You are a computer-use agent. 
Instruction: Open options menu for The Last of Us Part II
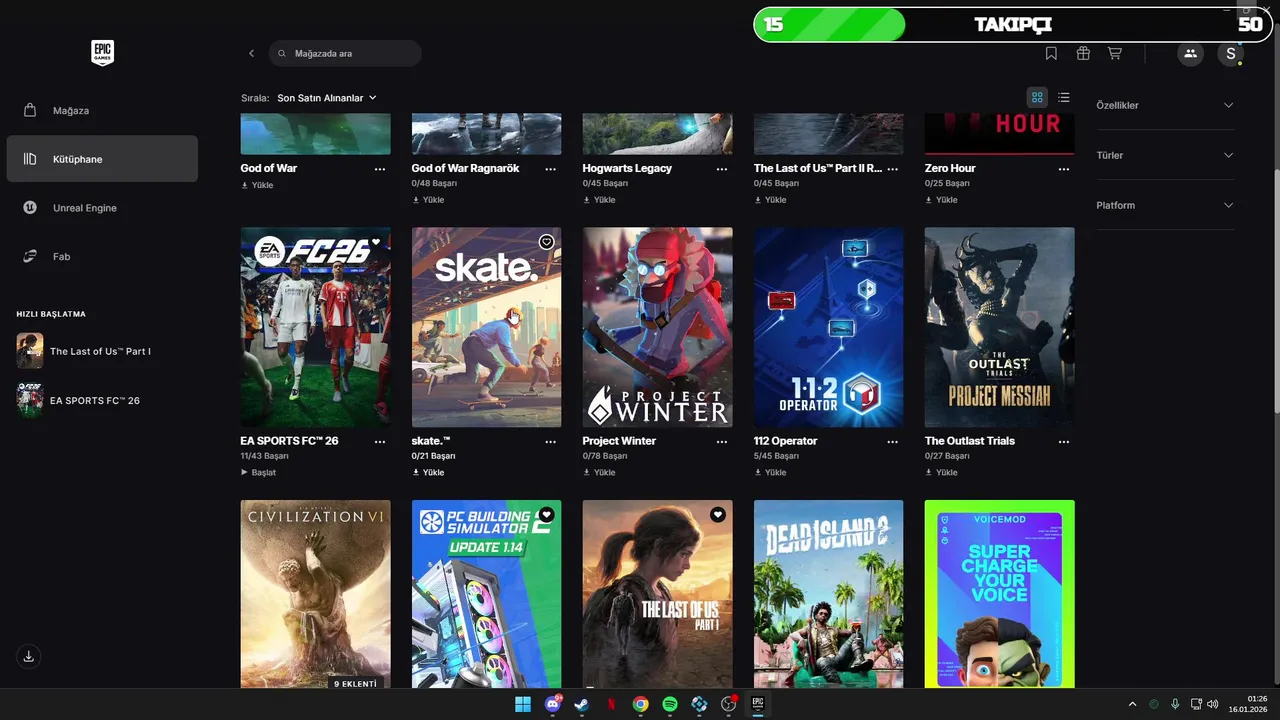coord(893,169)
